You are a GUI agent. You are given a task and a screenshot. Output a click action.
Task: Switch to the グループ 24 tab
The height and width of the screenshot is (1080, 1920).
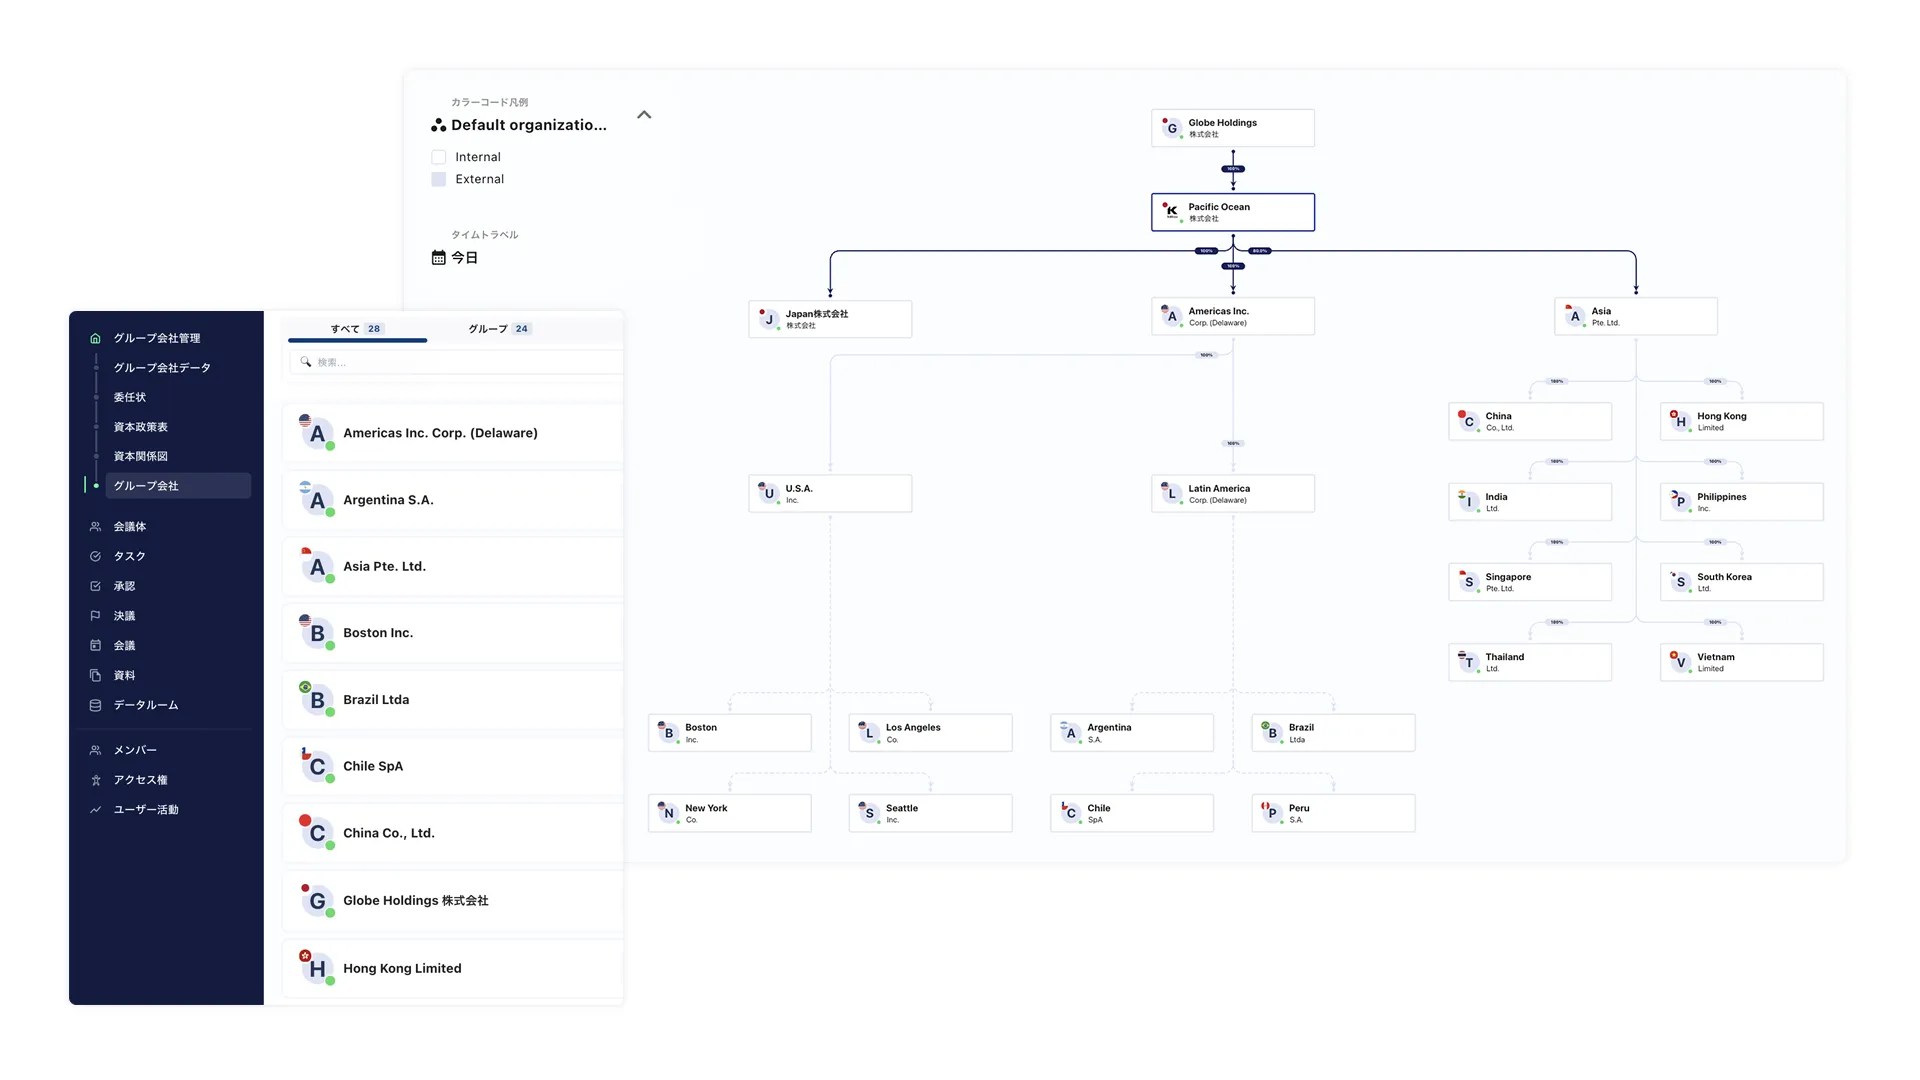click(498, 329)
